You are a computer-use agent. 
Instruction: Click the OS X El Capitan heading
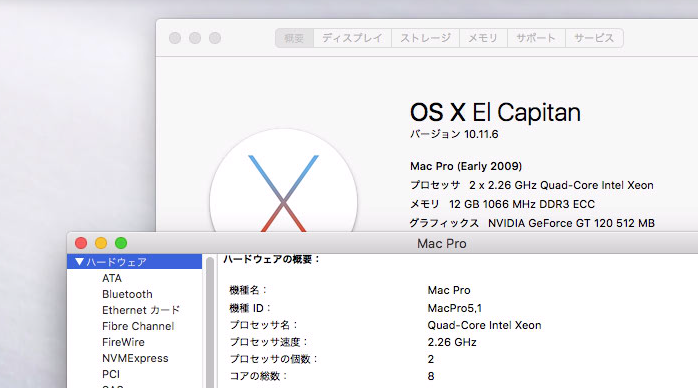click(495, 112)
